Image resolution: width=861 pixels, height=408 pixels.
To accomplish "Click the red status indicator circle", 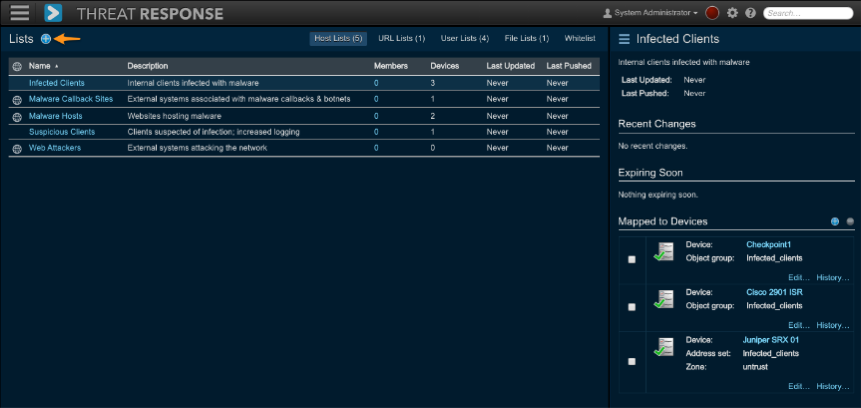I will point(712,13).
